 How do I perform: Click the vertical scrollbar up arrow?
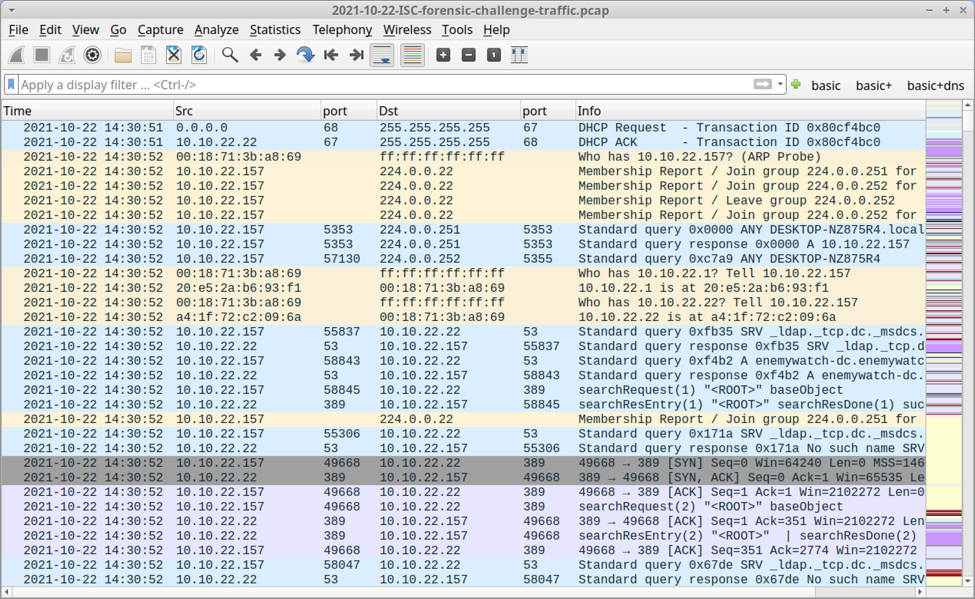[968, 106]
